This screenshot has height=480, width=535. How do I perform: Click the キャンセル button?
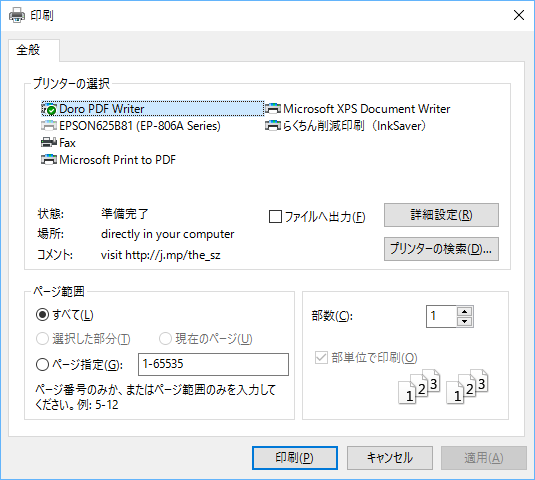point(390,458)
